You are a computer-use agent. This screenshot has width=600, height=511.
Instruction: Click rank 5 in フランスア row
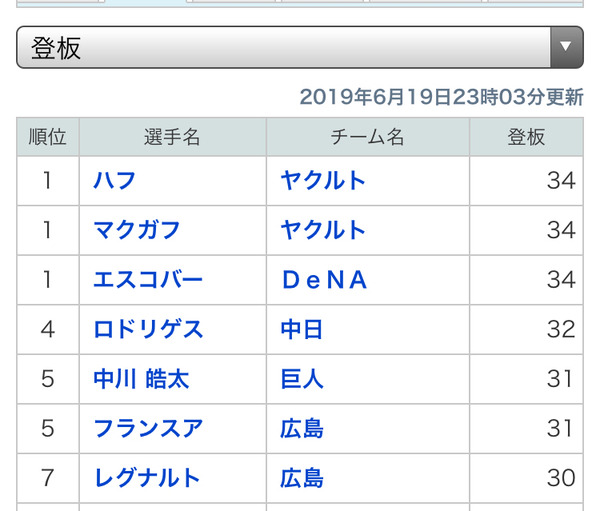click(x=48, y=428)
